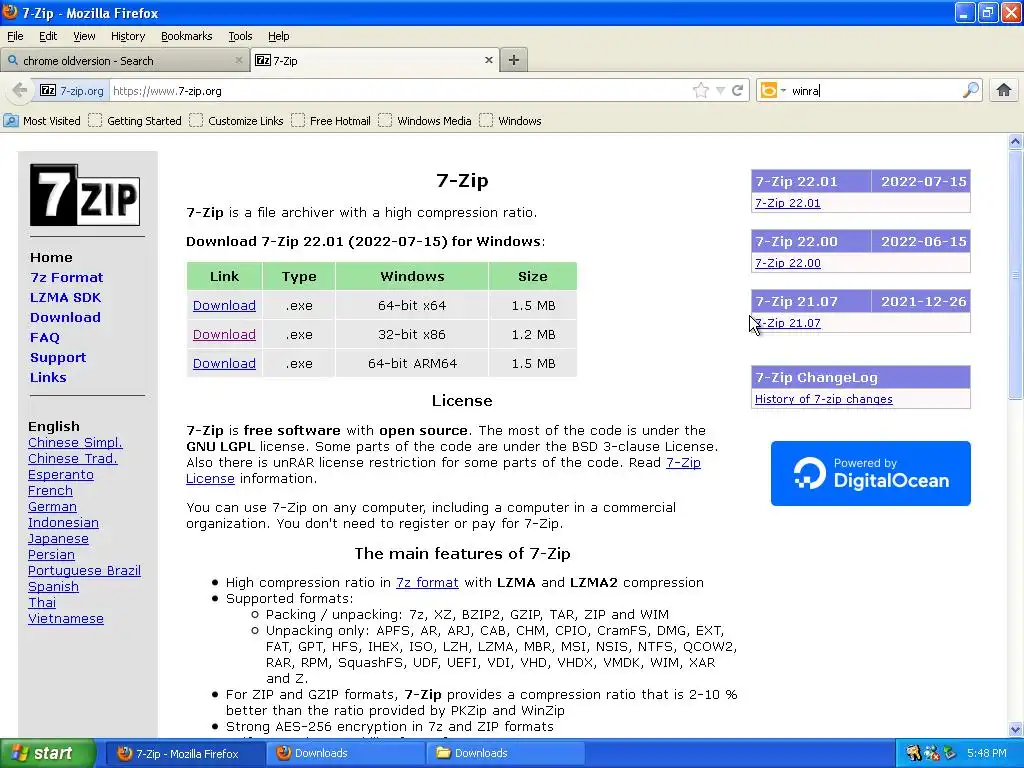The width and height of the screenshot is (1024, 768).
Task: Switch language to Chinese Simpl.
Action: tap(75, 443)
